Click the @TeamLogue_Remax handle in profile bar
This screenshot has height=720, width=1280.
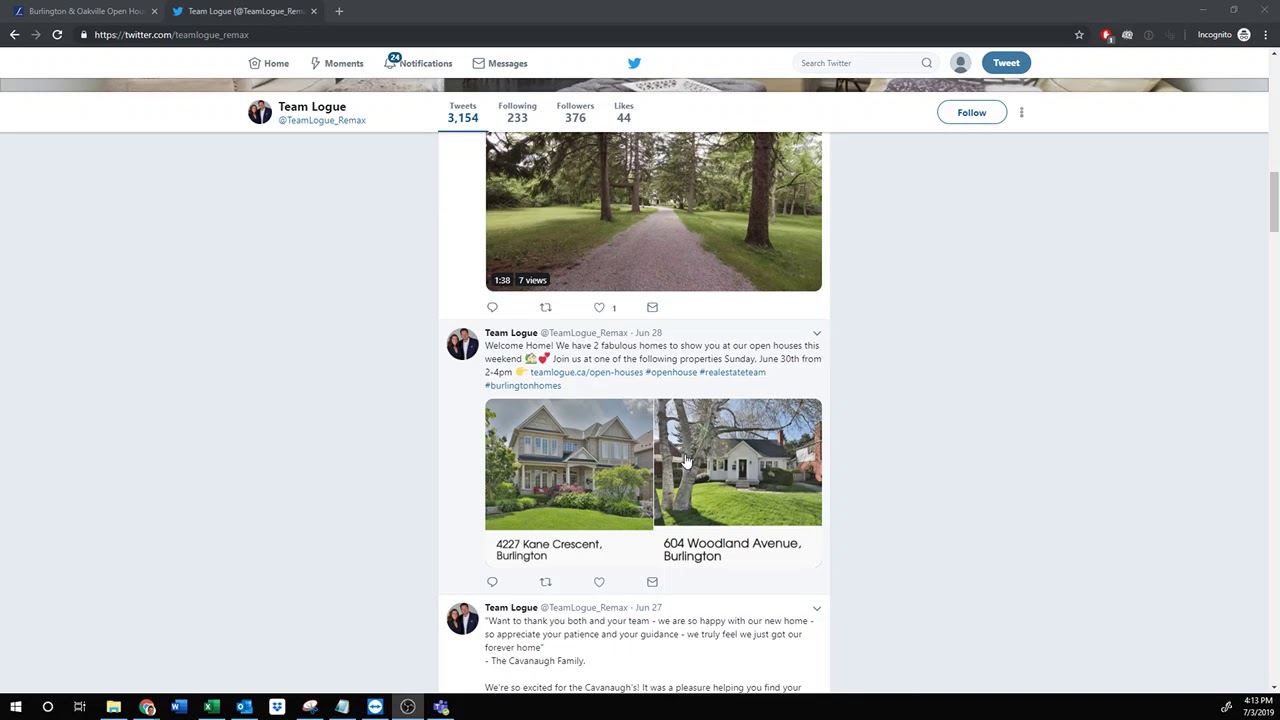pyautogui.click(x=322, y=120)
